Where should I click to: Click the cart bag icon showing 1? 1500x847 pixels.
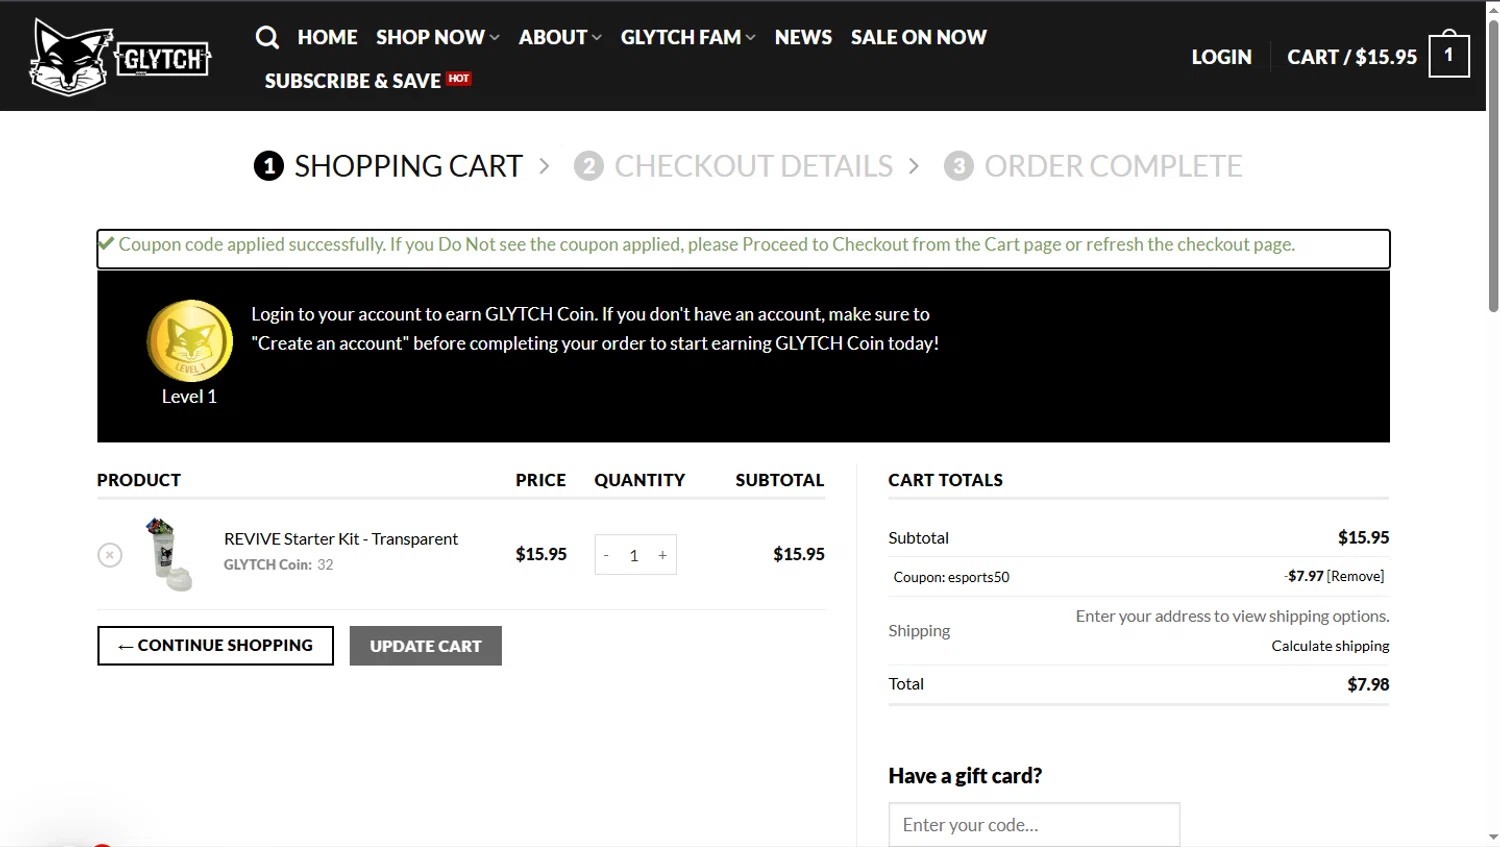(x=1448, y=54)
